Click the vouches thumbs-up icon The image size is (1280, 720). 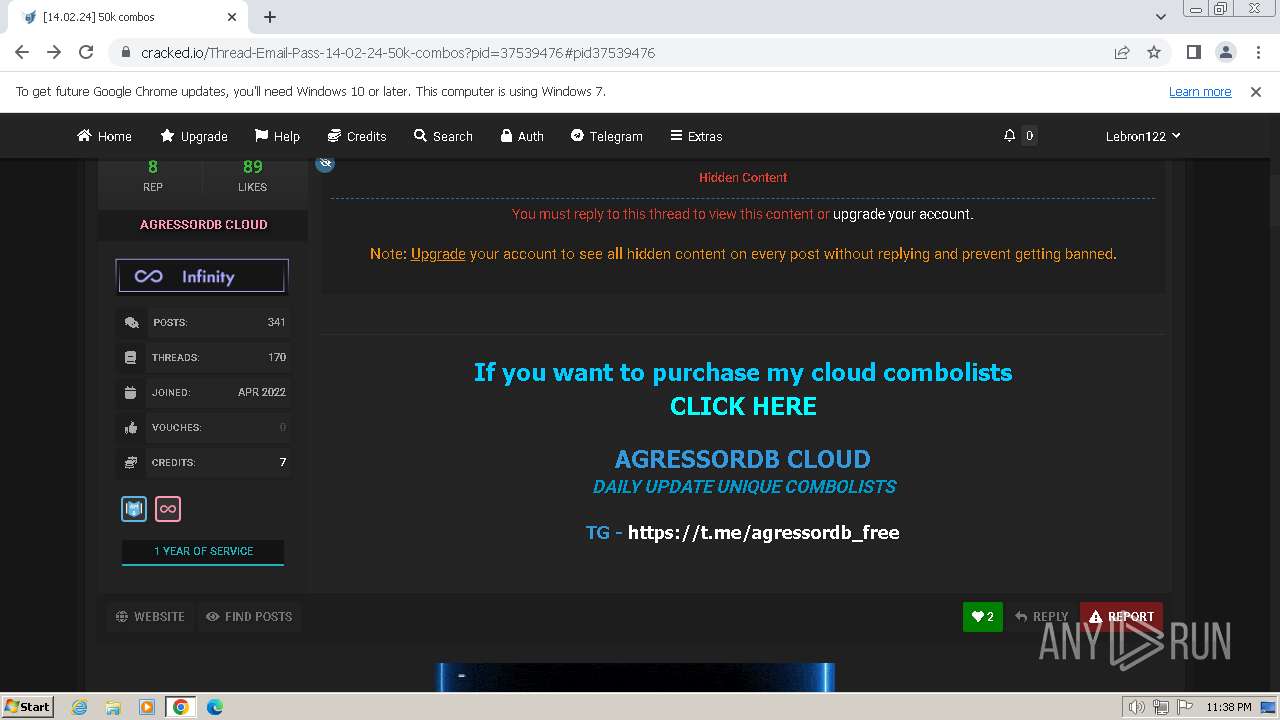(131, 428)
